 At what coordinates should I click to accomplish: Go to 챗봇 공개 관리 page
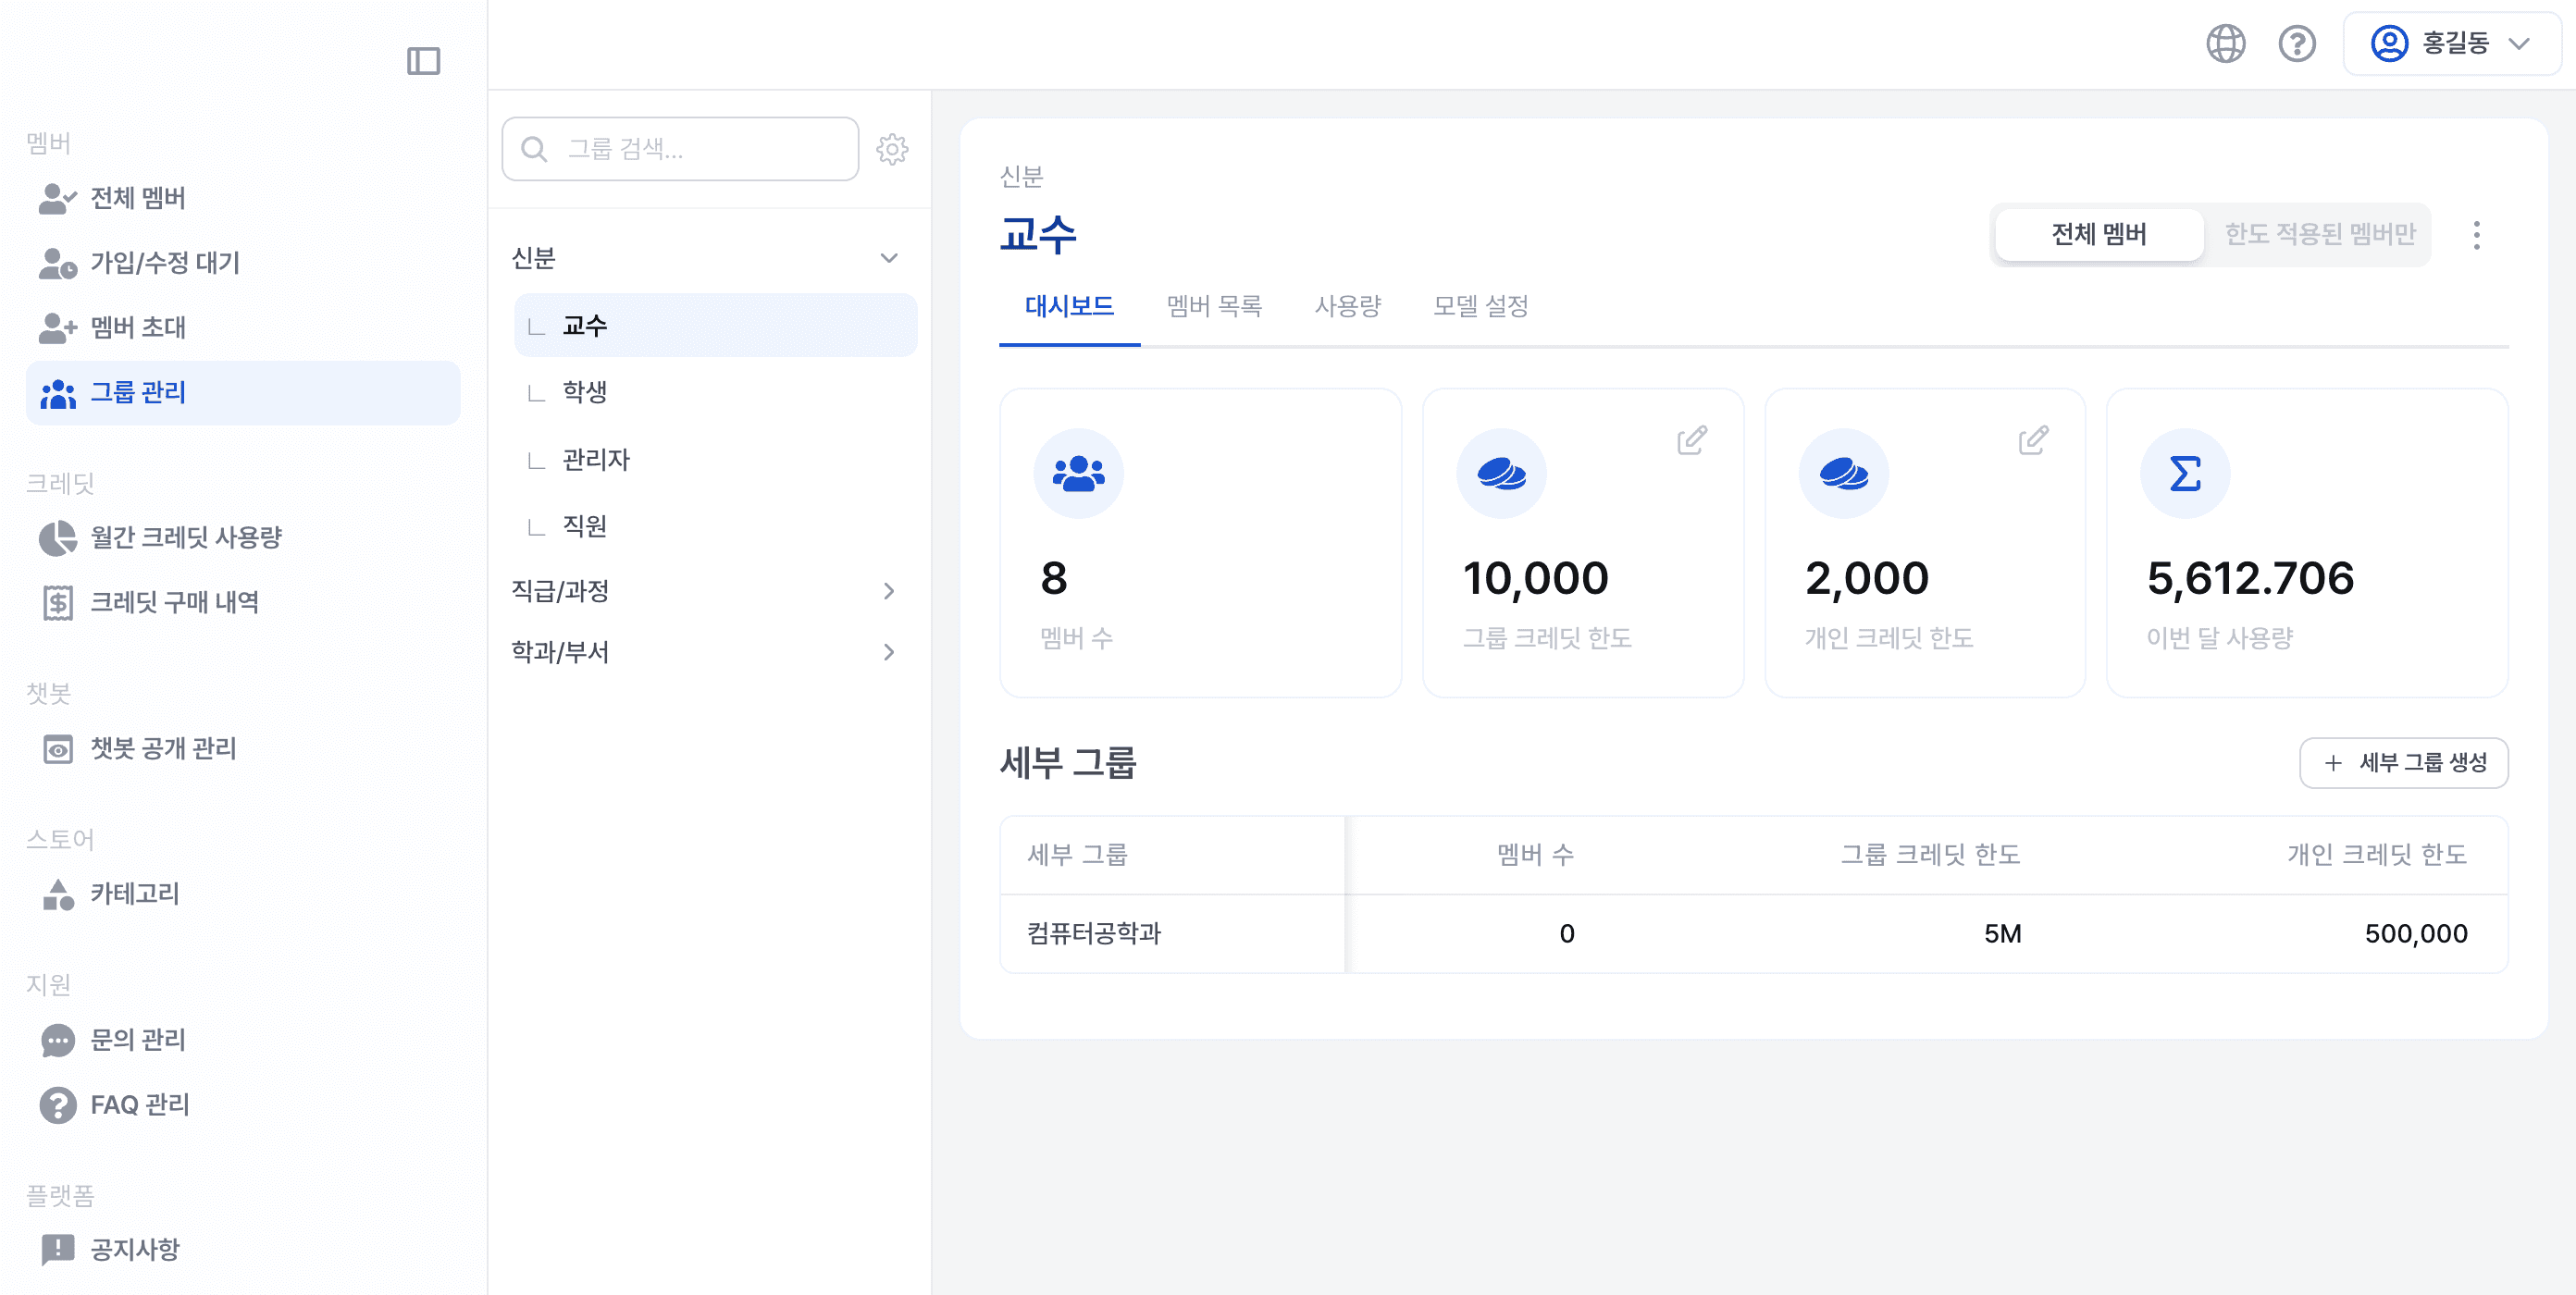point(163,748)
